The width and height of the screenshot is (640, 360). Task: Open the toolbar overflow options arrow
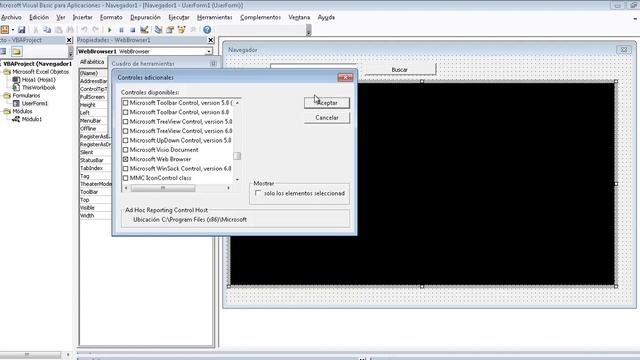point(309,30)
